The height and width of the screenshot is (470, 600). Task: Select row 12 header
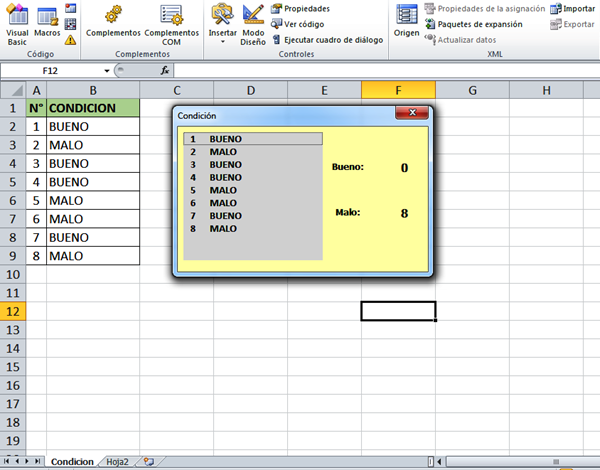pos(13,312)
